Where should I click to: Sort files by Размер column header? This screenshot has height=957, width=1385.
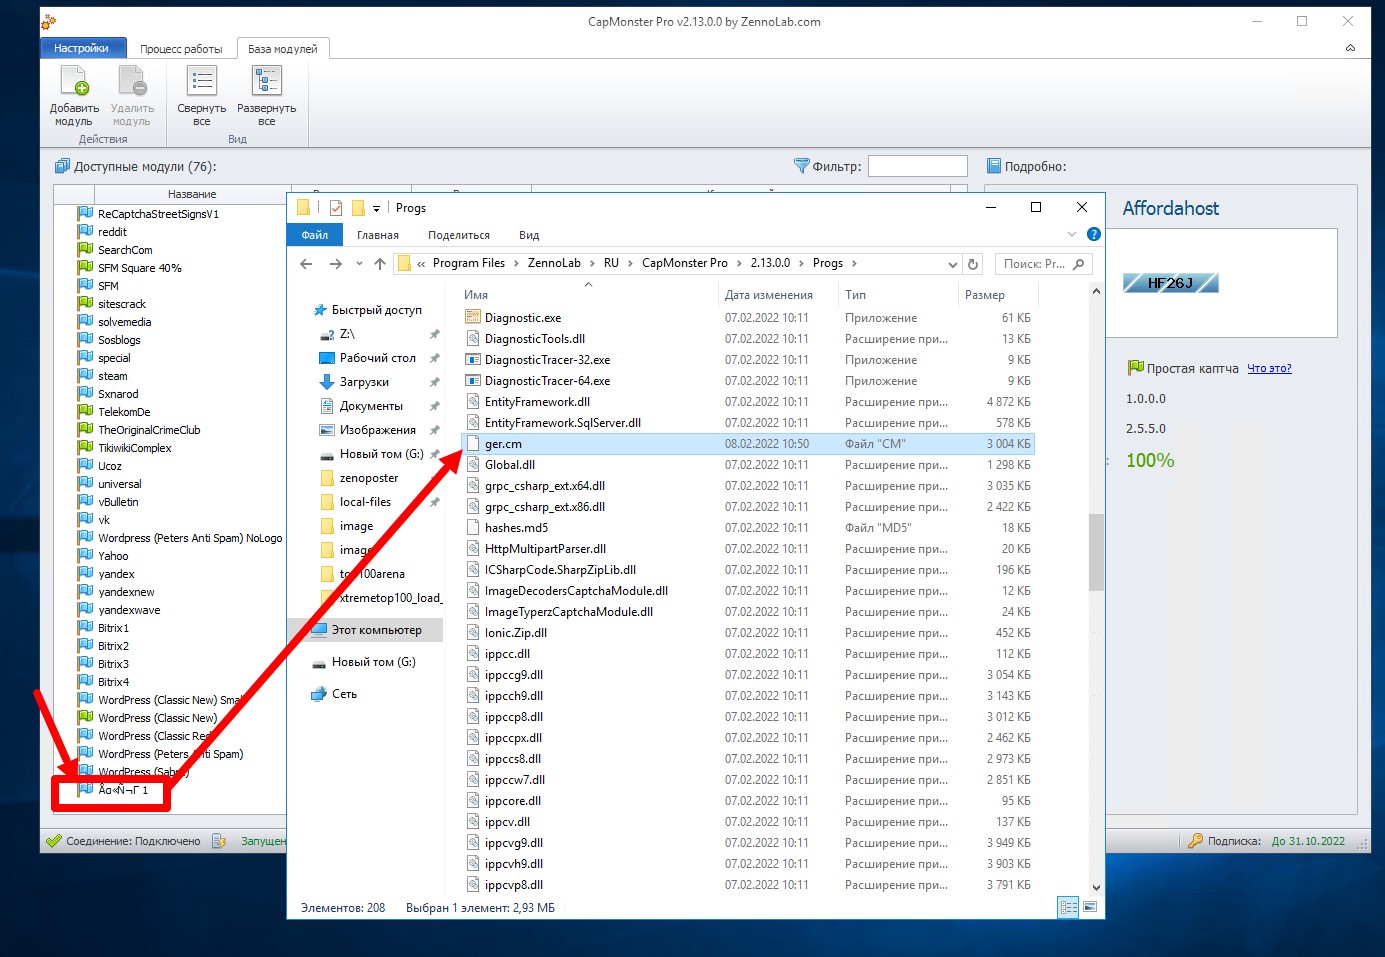[985, 295]
